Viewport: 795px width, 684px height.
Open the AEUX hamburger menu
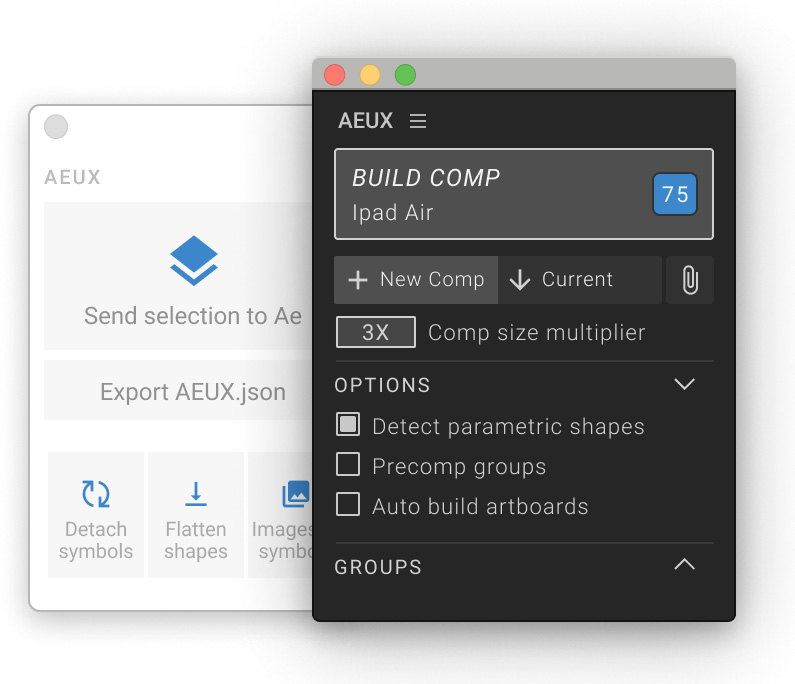tap(418, 121)
